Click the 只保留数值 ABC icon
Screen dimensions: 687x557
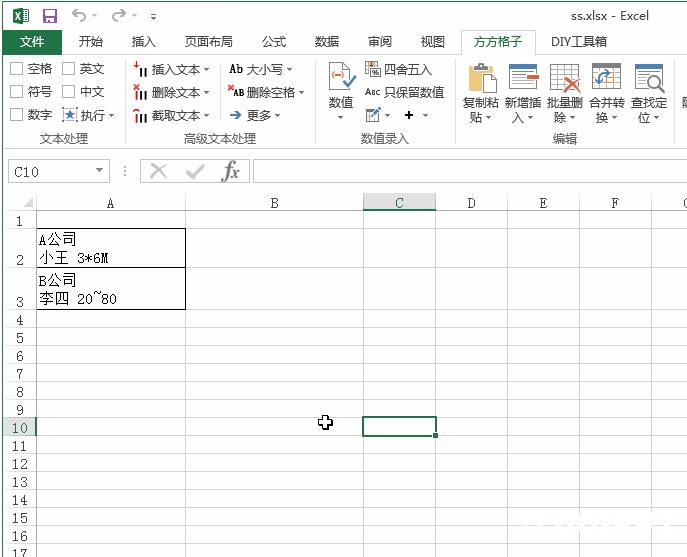coord(372,92)
